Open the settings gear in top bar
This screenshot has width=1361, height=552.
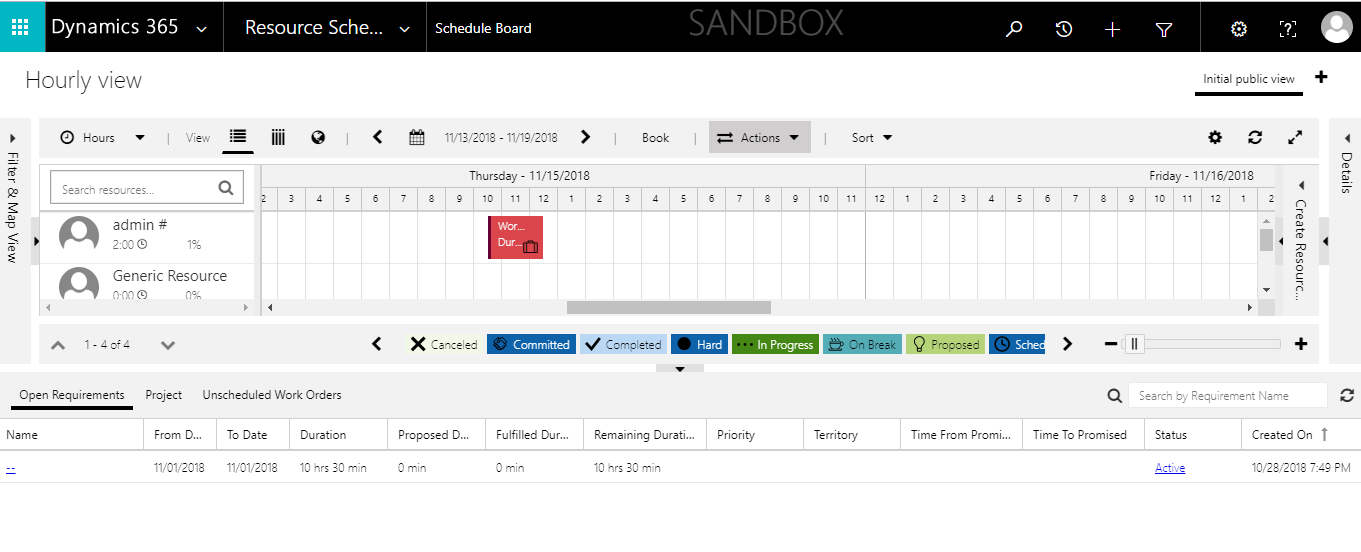[1239, 29]
